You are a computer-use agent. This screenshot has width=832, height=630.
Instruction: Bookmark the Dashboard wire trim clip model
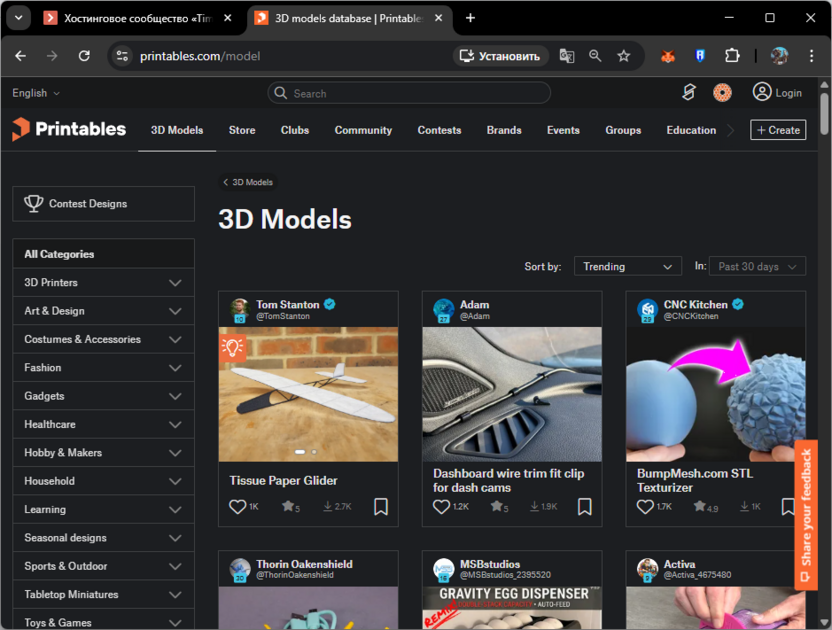tap(585, 506)
